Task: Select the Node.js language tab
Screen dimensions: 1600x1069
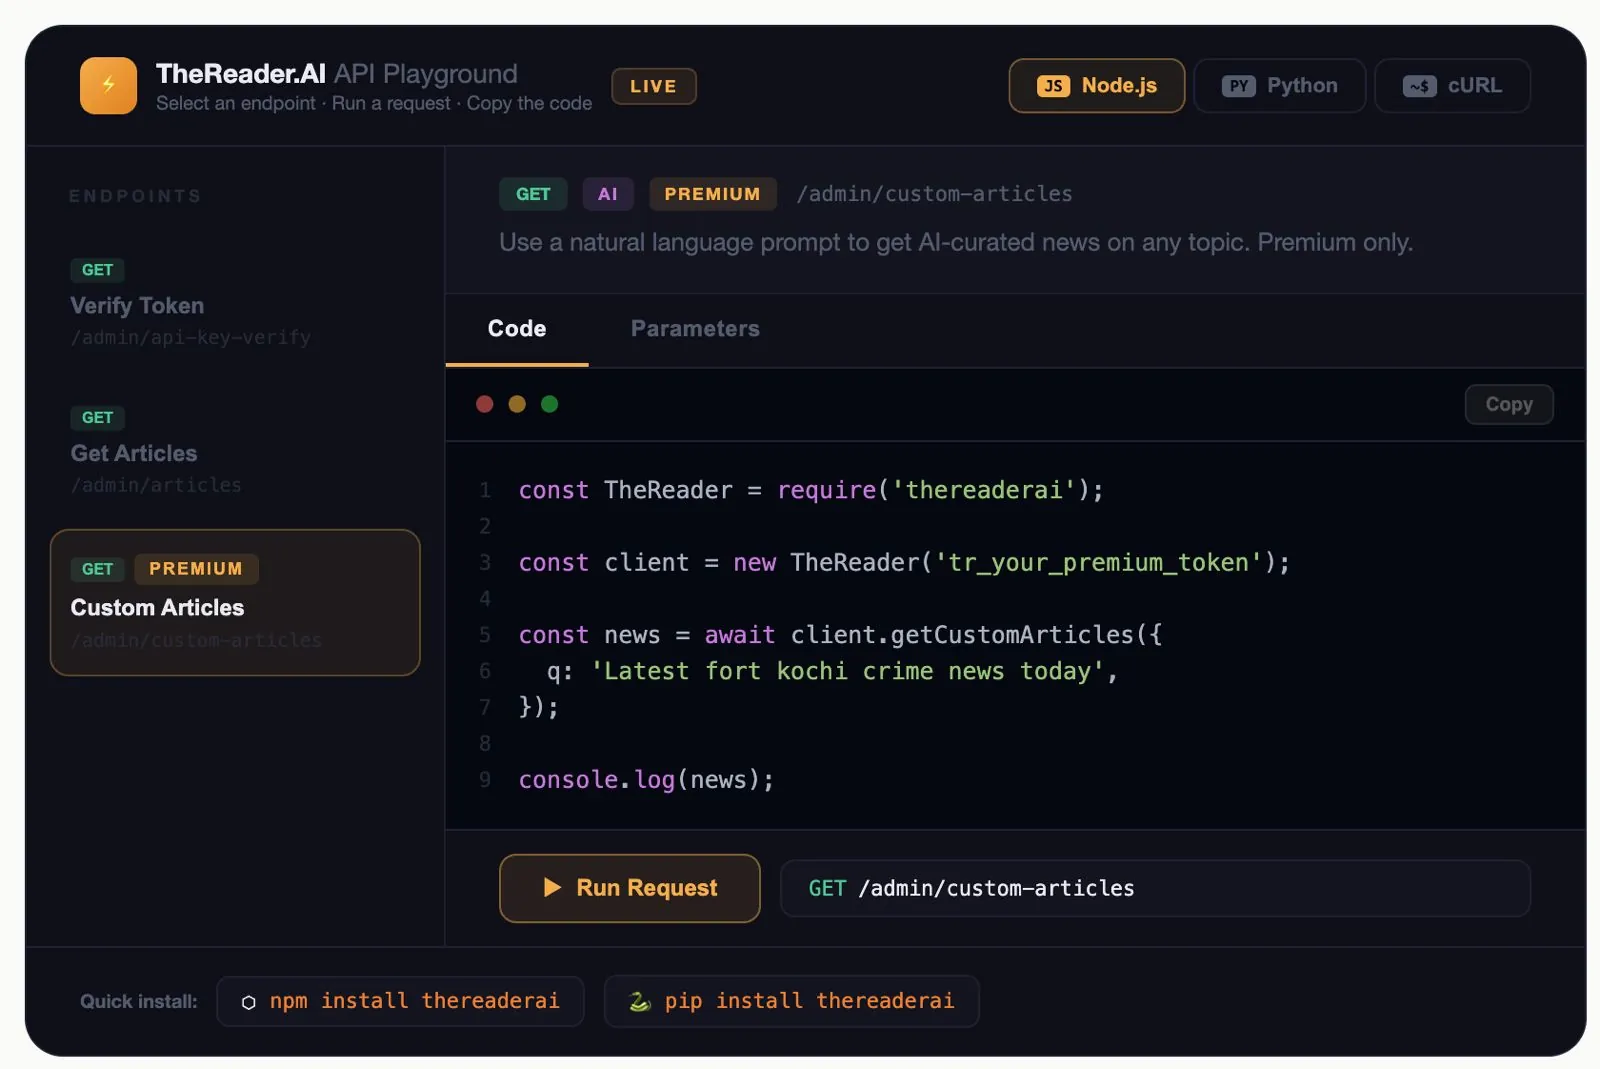Action: pos(1097,86)
